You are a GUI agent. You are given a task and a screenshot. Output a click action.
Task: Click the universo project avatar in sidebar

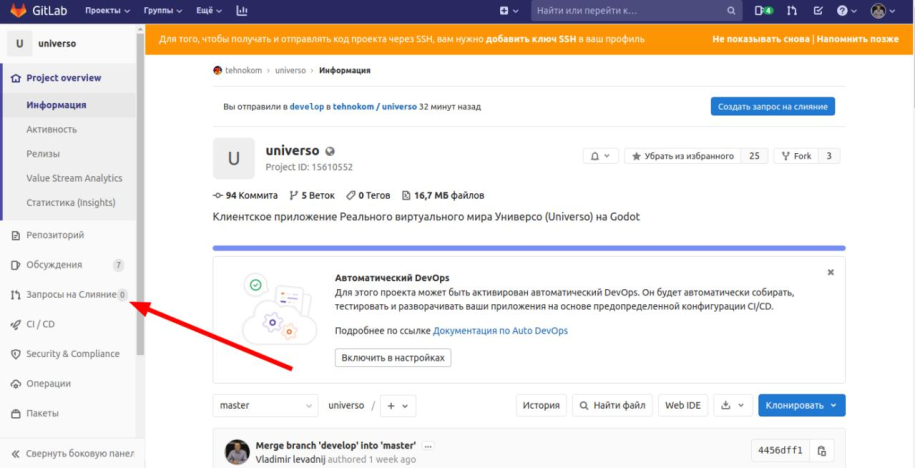click(x=20, y=43)
